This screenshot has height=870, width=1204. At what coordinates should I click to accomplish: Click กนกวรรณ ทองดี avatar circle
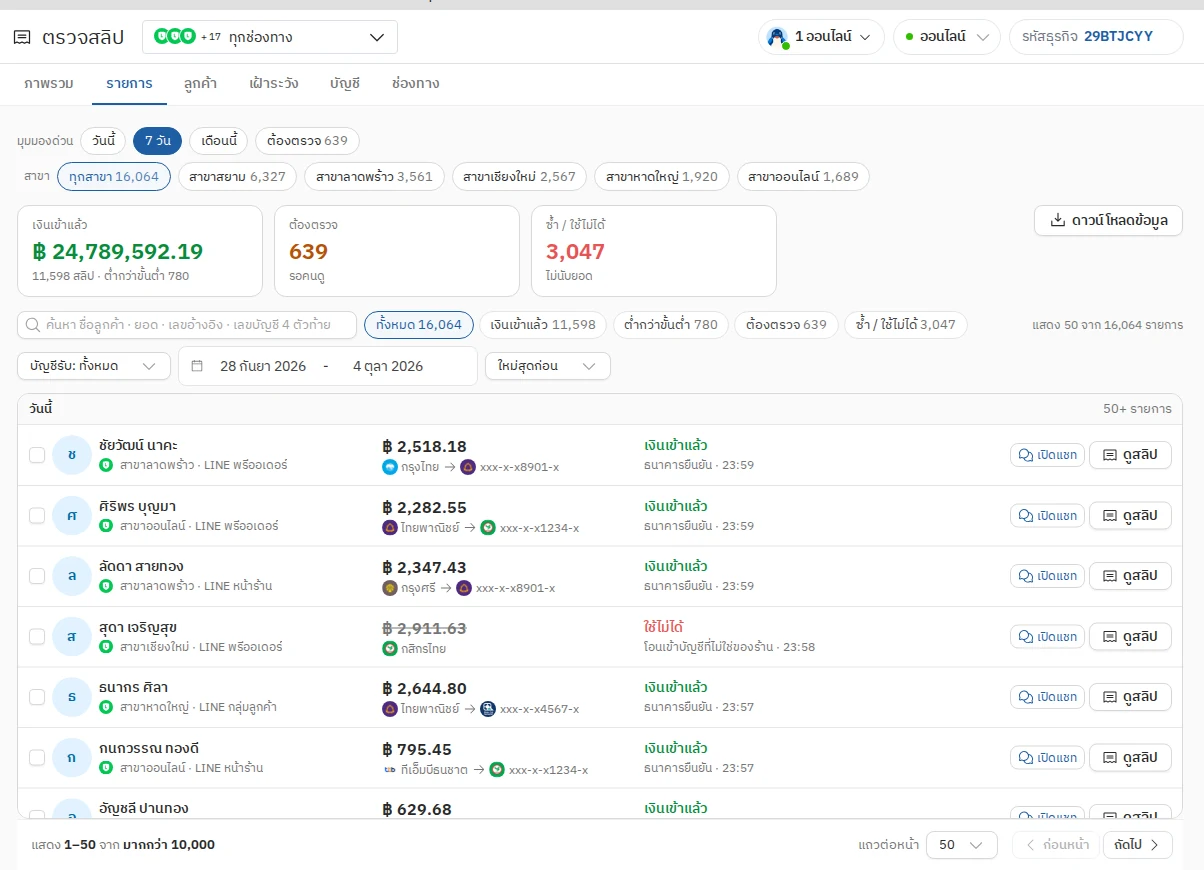tap(72, 758)
